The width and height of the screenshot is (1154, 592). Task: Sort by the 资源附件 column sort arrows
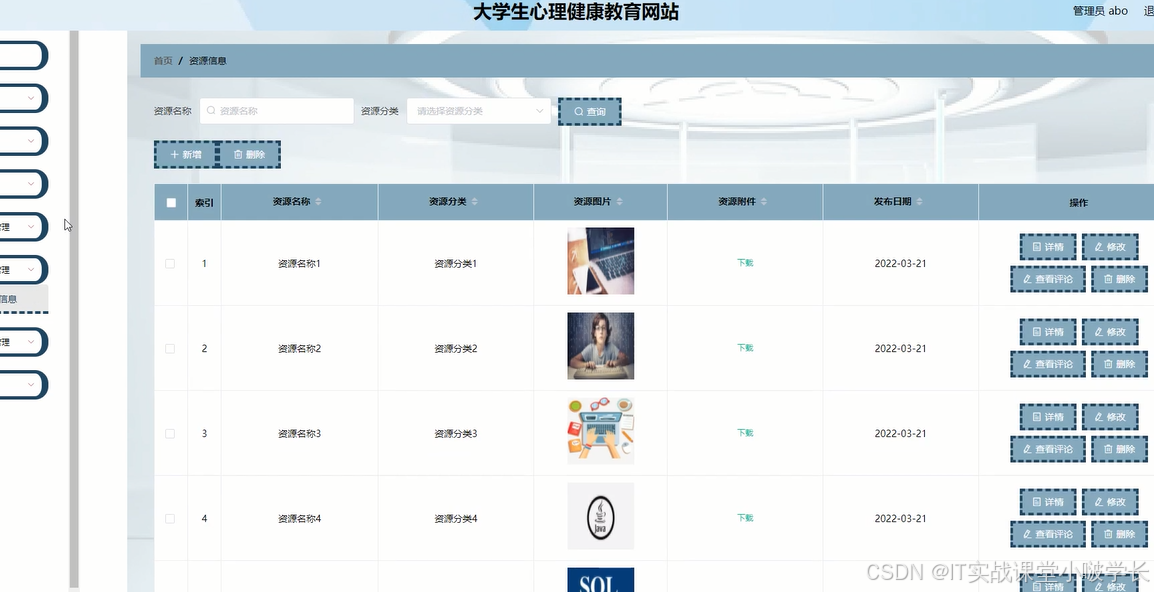pyautogui.click(x=763, y=202)
